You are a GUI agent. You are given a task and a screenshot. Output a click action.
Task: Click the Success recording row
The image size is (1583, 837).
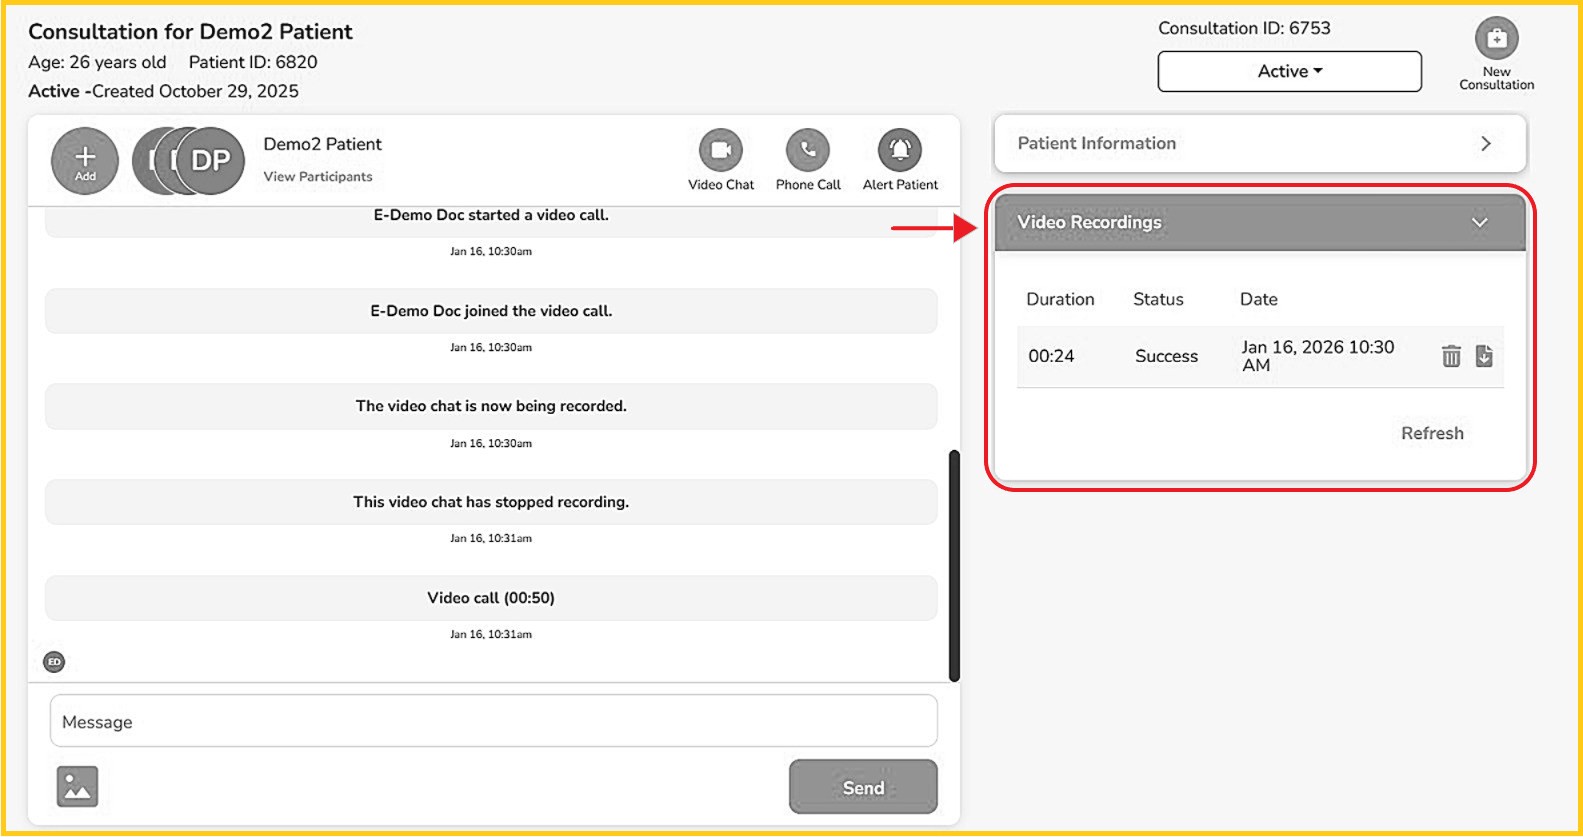click(x=1166, y=356)
